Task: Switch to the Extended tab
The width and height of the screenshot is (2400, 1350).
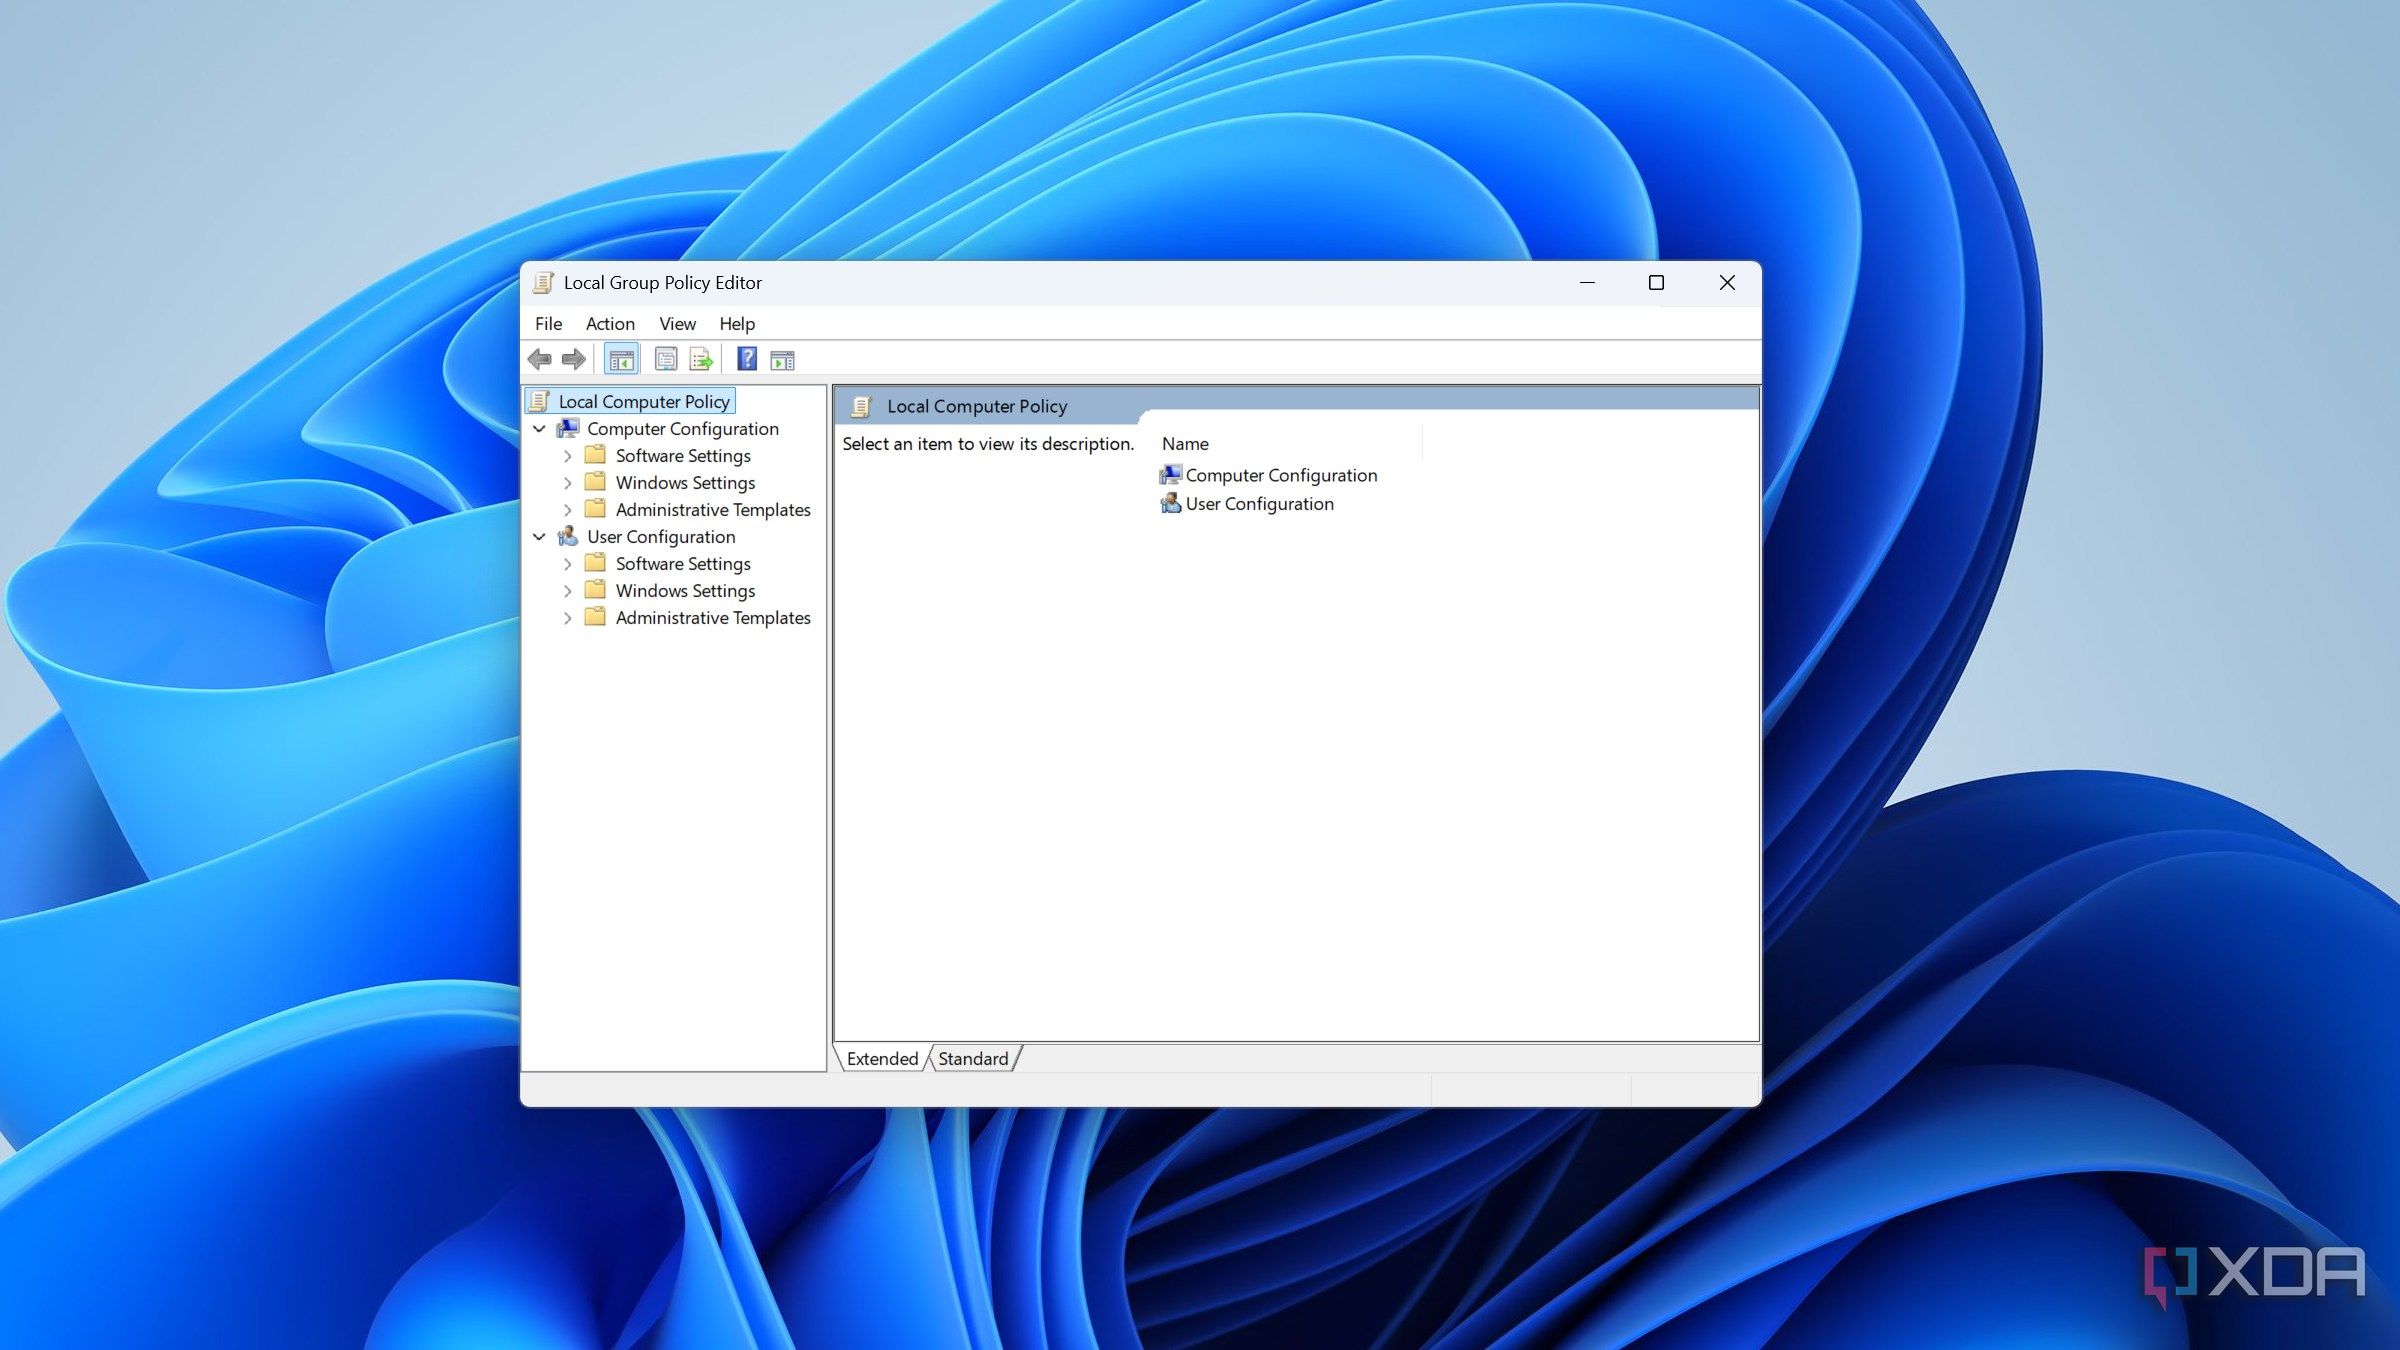Action: 882,1058
